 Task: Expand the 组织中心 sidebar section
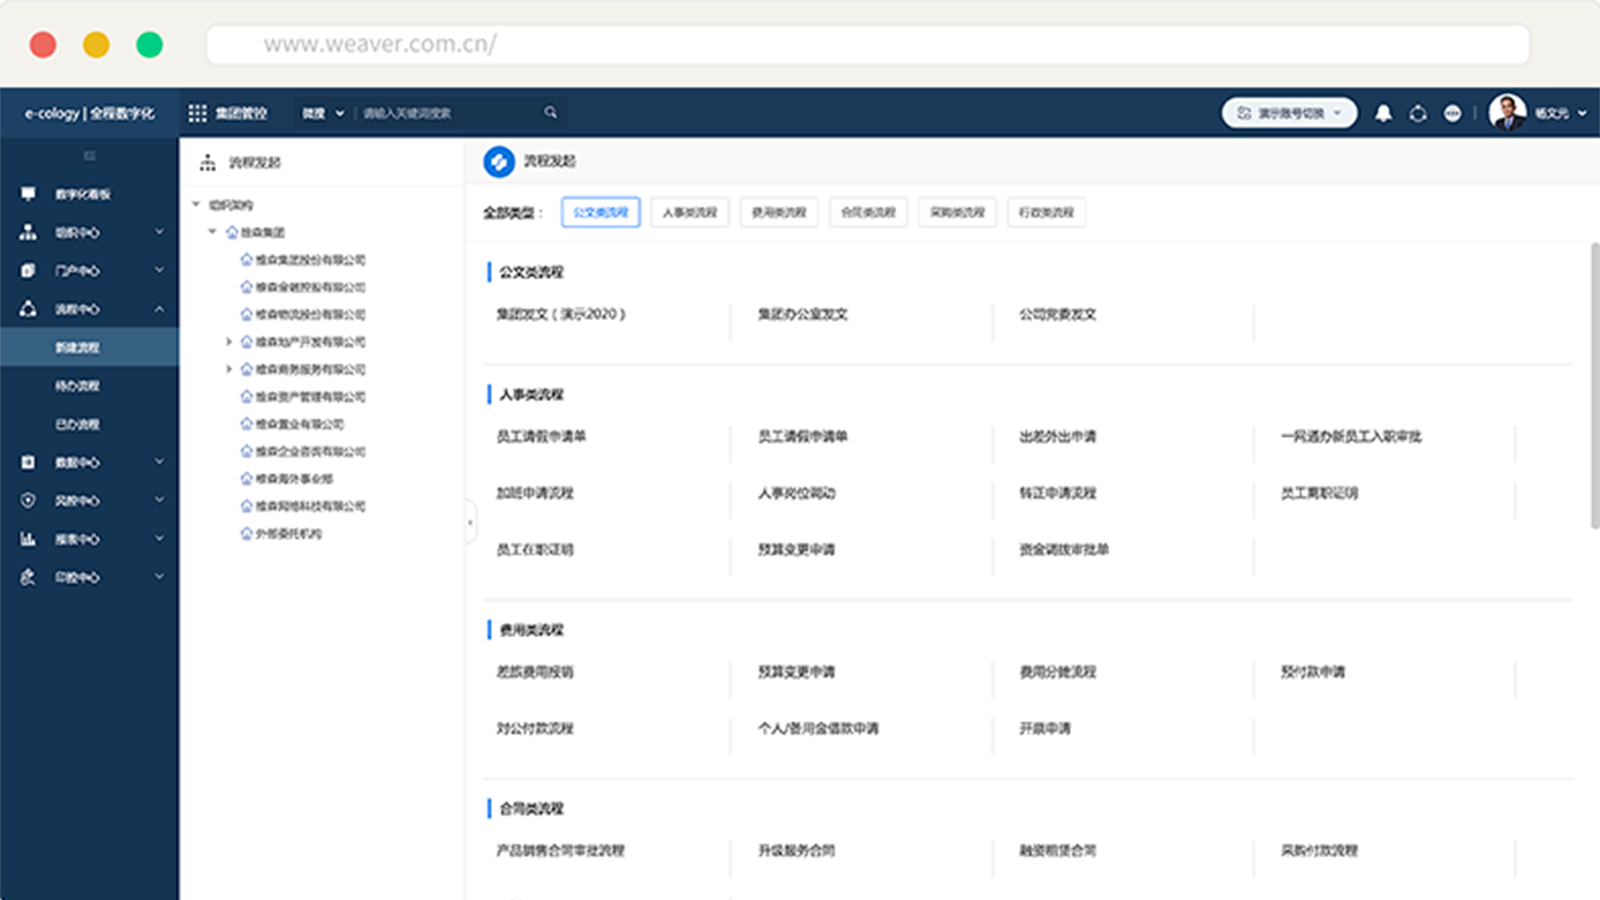pyautogui.click(x=159, y=232)
